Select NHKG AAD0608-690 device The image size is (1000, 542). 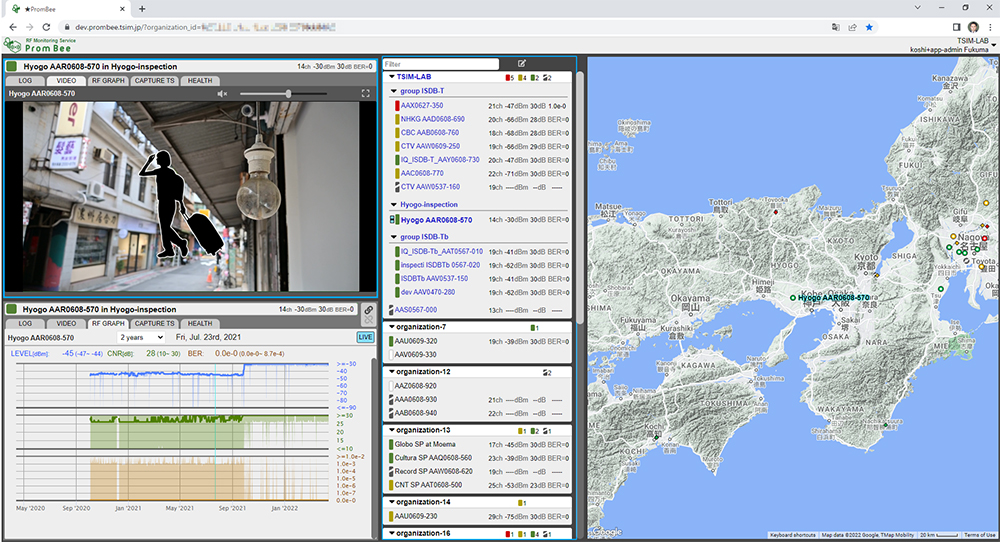tap(433, 119)
